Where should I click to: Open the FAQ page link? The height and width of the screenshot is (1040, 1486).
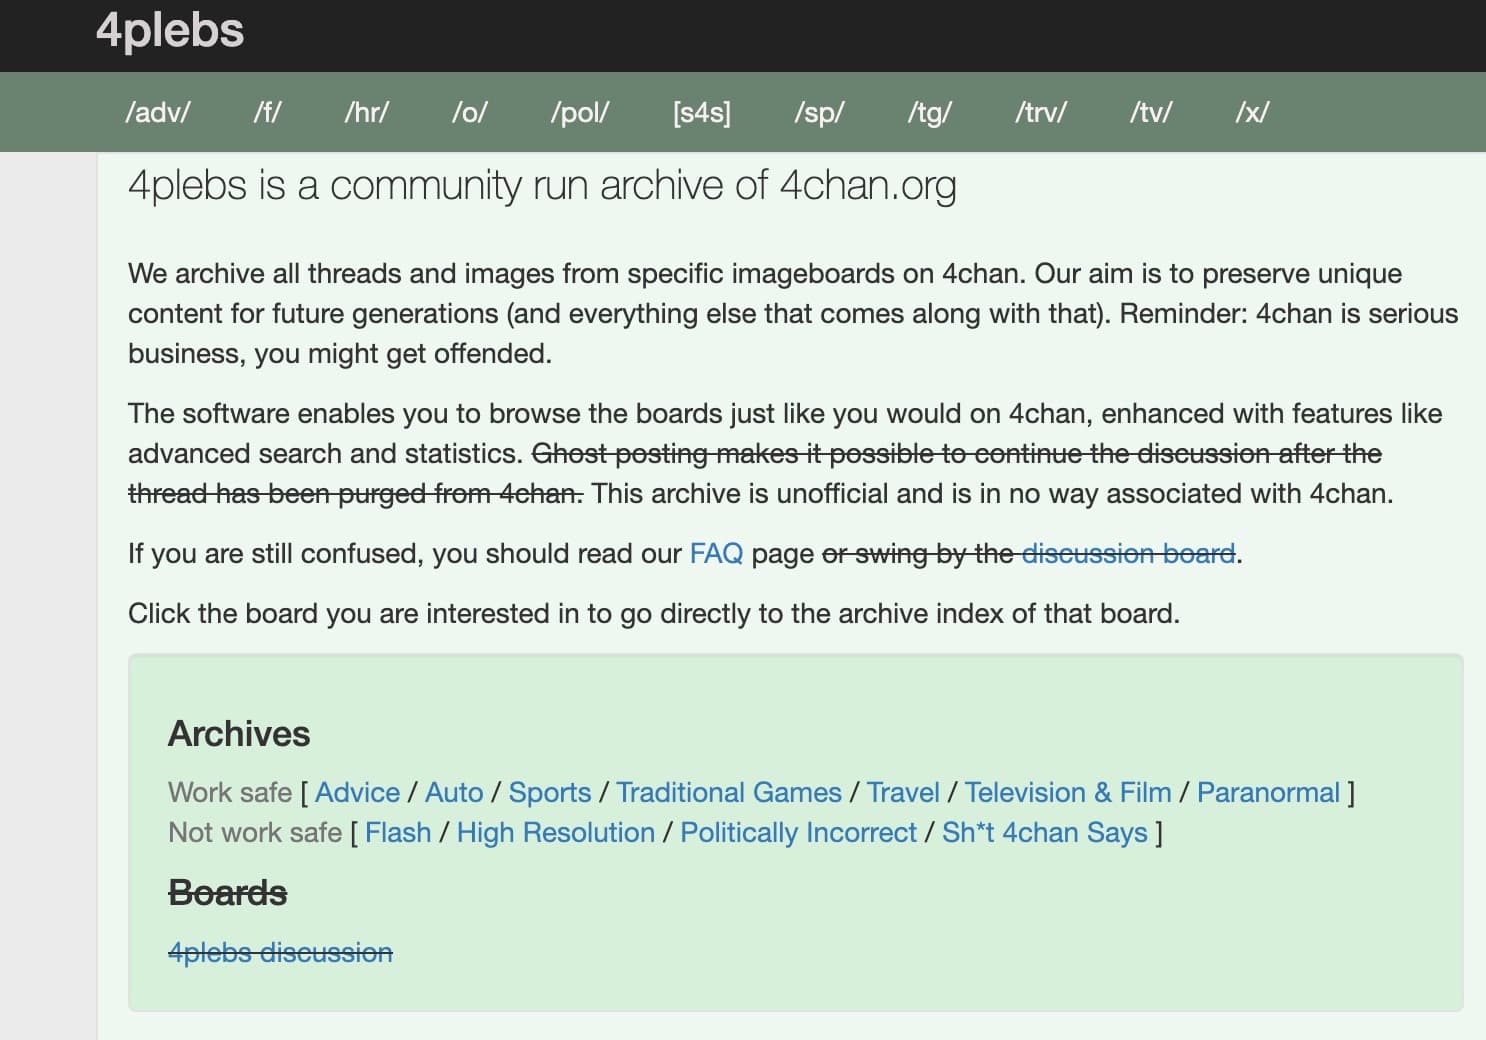(716, 553)
